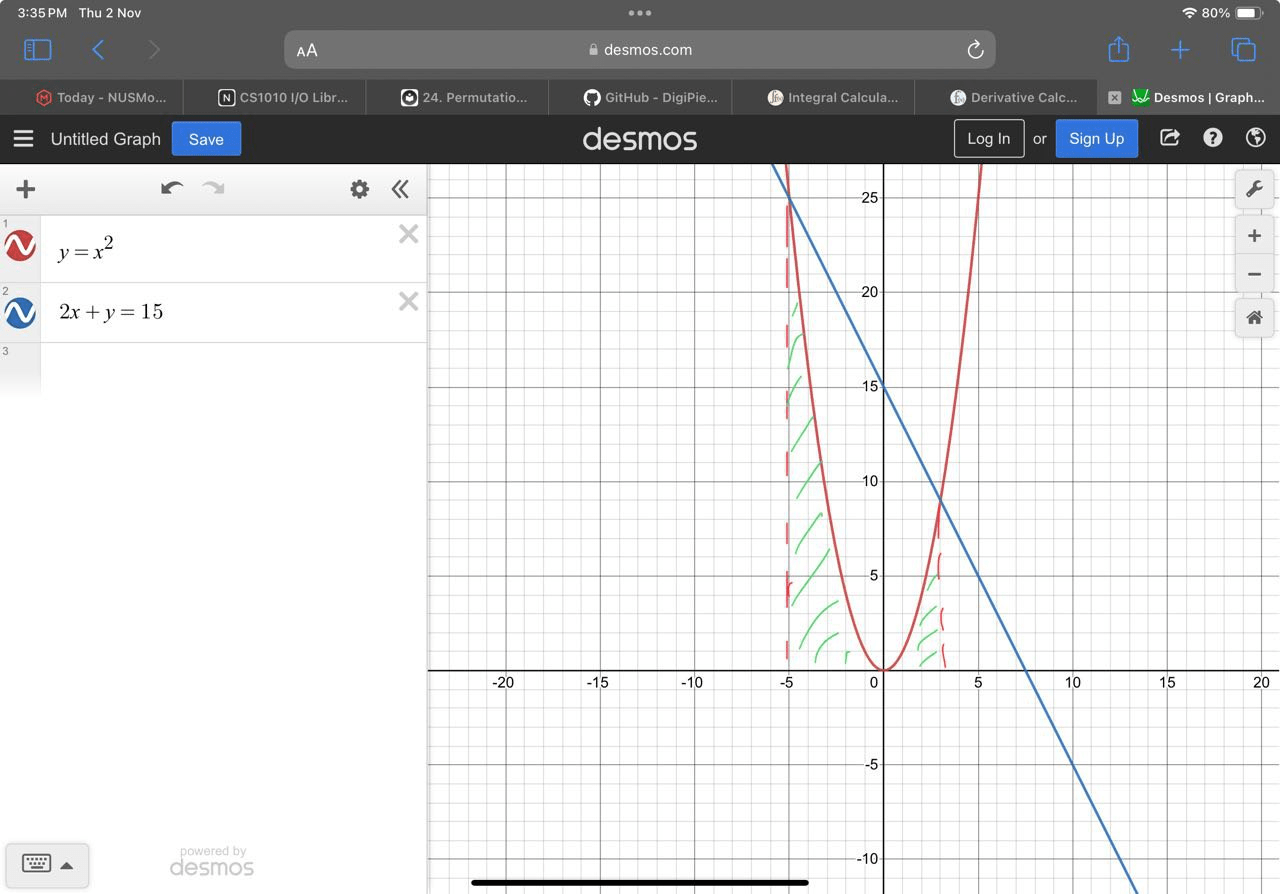Open expression list settings gear
The height and width of the screenshot is (894, 1280).
pyautogui.click(x=359, y=189)
